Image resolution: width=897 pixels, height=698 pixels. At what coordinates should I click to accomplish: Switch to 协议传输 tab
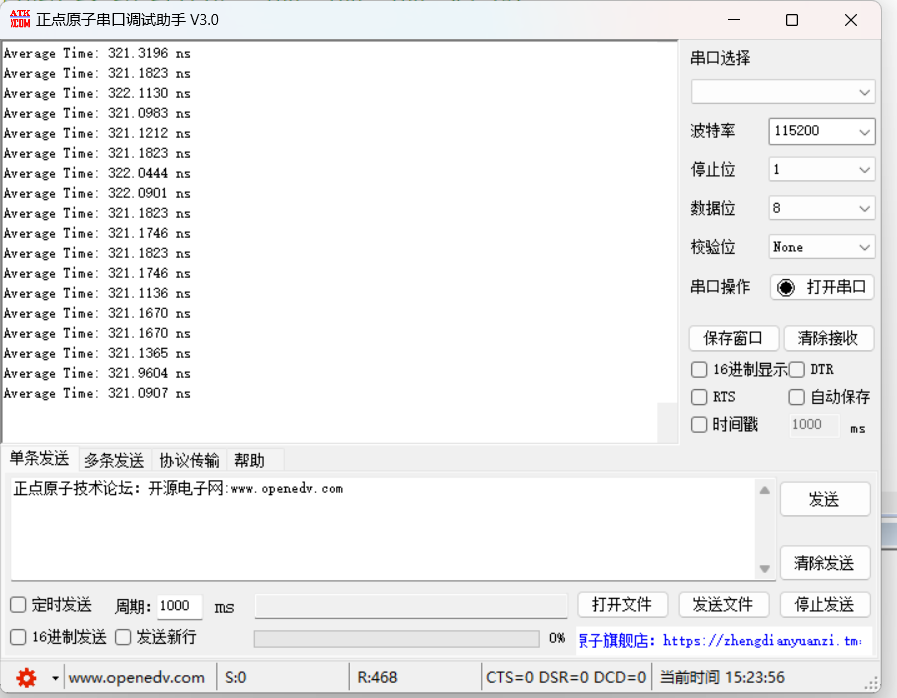click(x=189, y=461)
